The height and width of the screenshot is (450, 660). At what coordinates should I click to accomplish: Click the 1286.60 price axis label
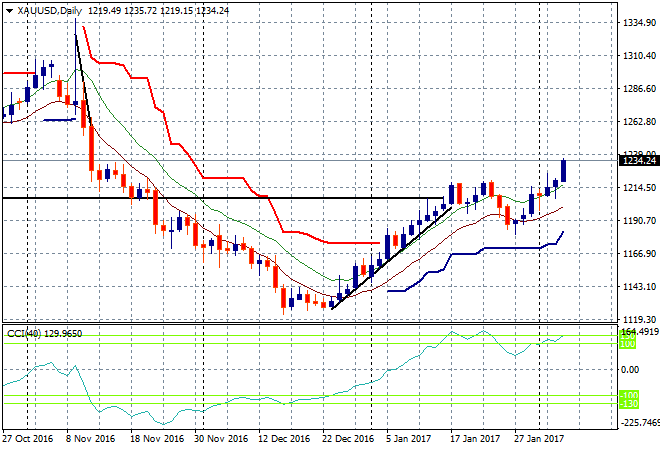point(639,88)
